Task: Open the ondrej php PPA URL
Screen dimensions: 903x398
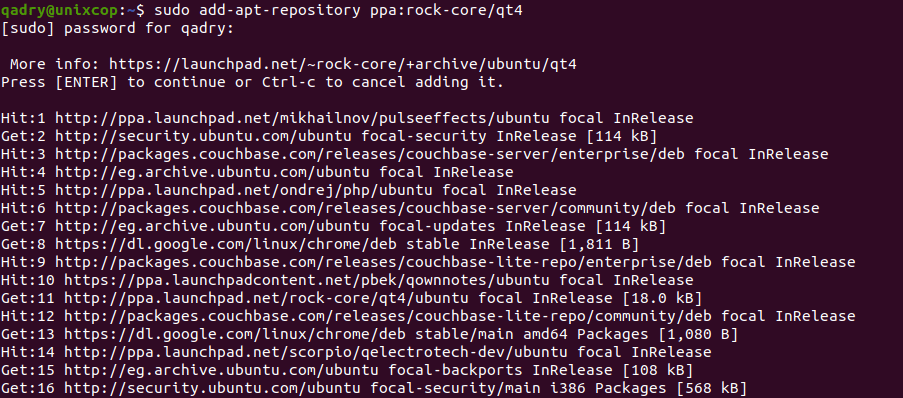Action: (244, 190)
